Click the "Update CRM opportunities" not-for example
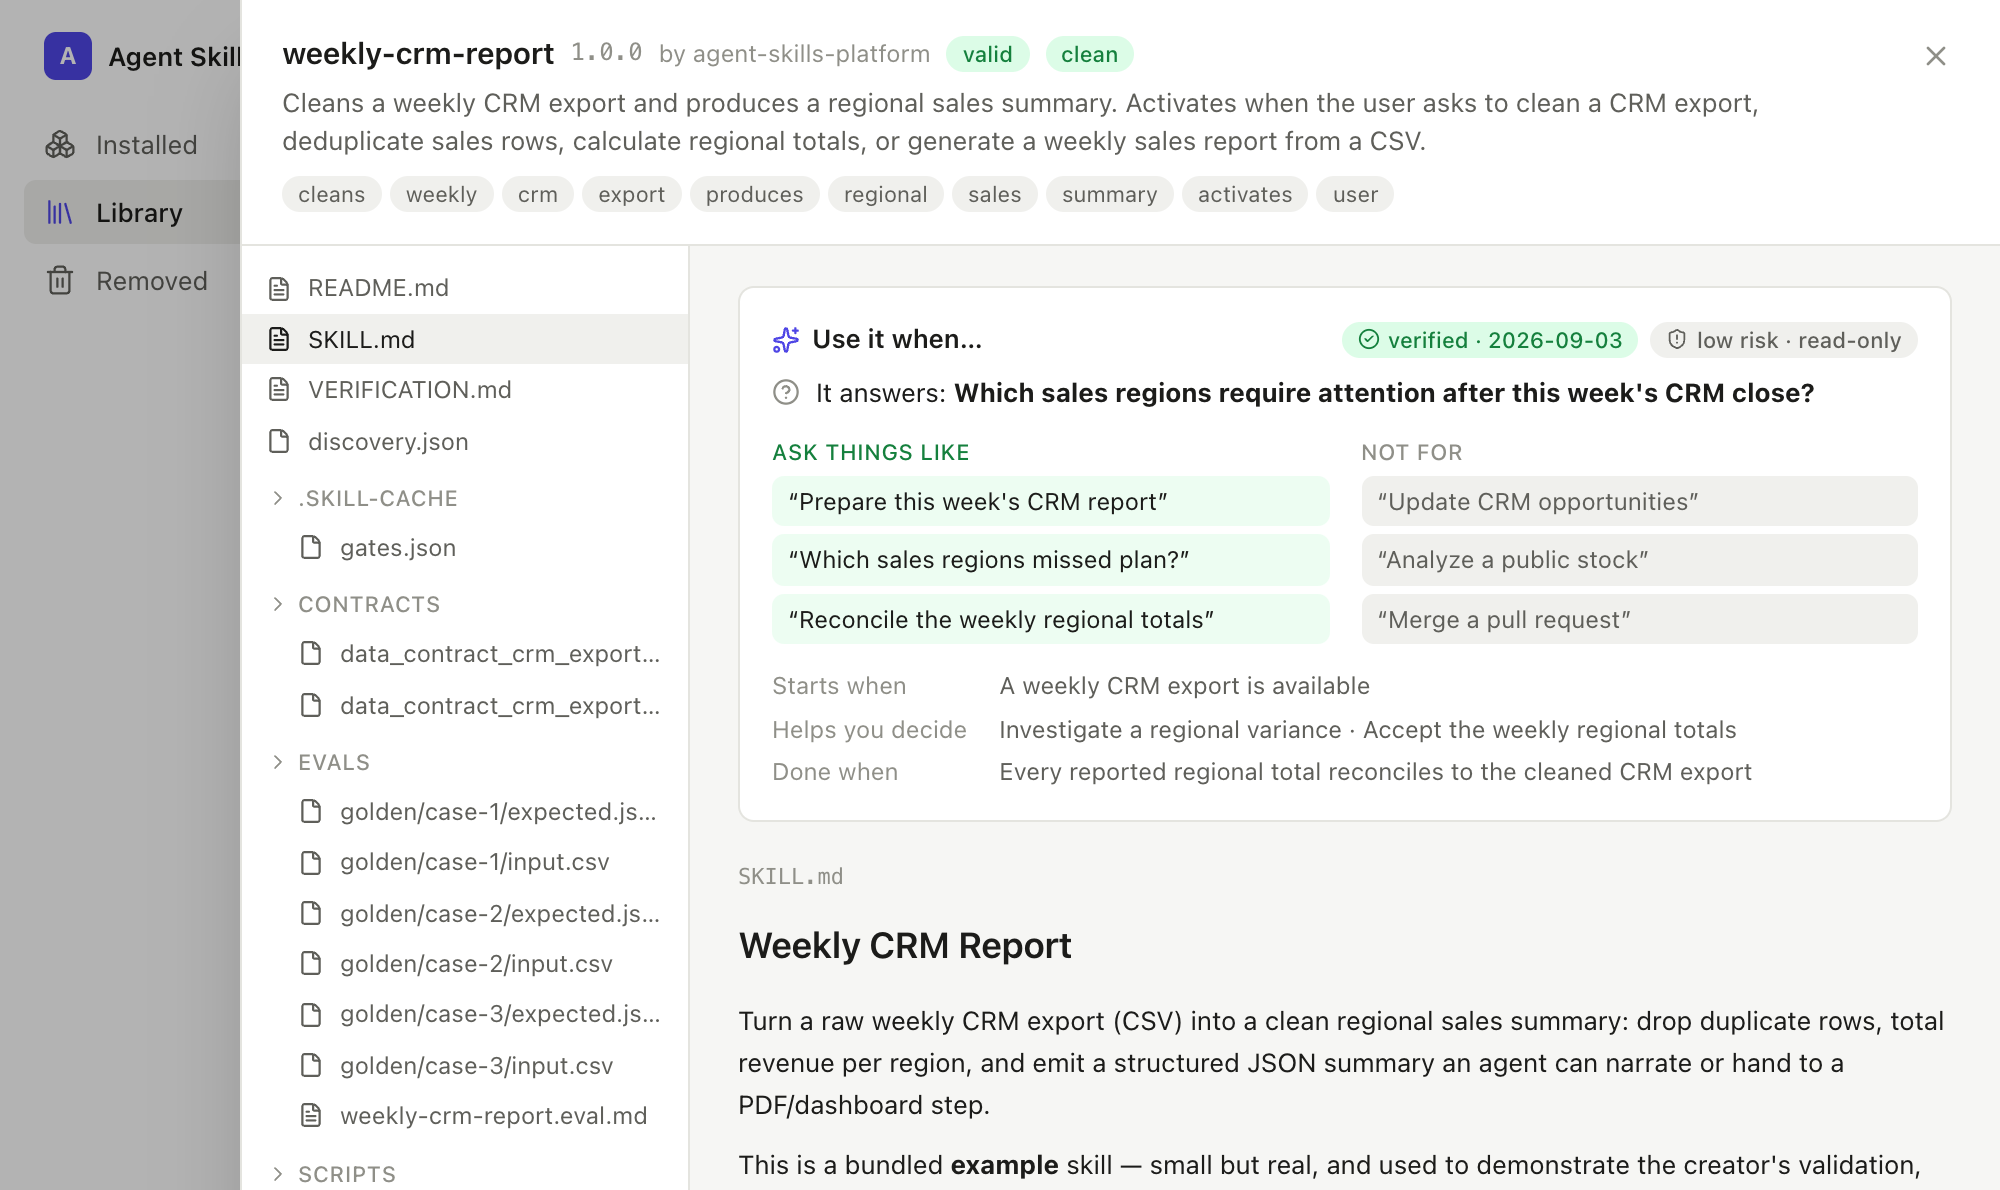The image size is (2000, 1190). coord(1639,501)
